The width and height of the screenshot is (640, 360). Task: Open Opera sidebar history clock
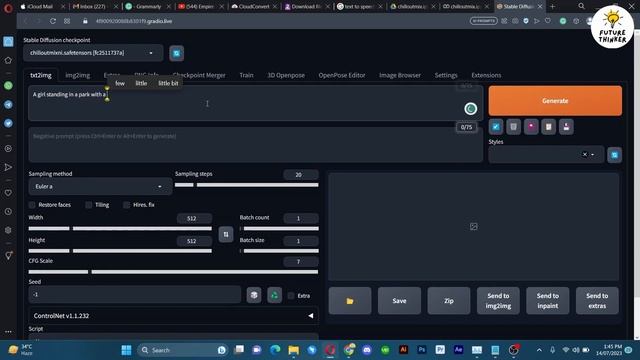[8, 211]
